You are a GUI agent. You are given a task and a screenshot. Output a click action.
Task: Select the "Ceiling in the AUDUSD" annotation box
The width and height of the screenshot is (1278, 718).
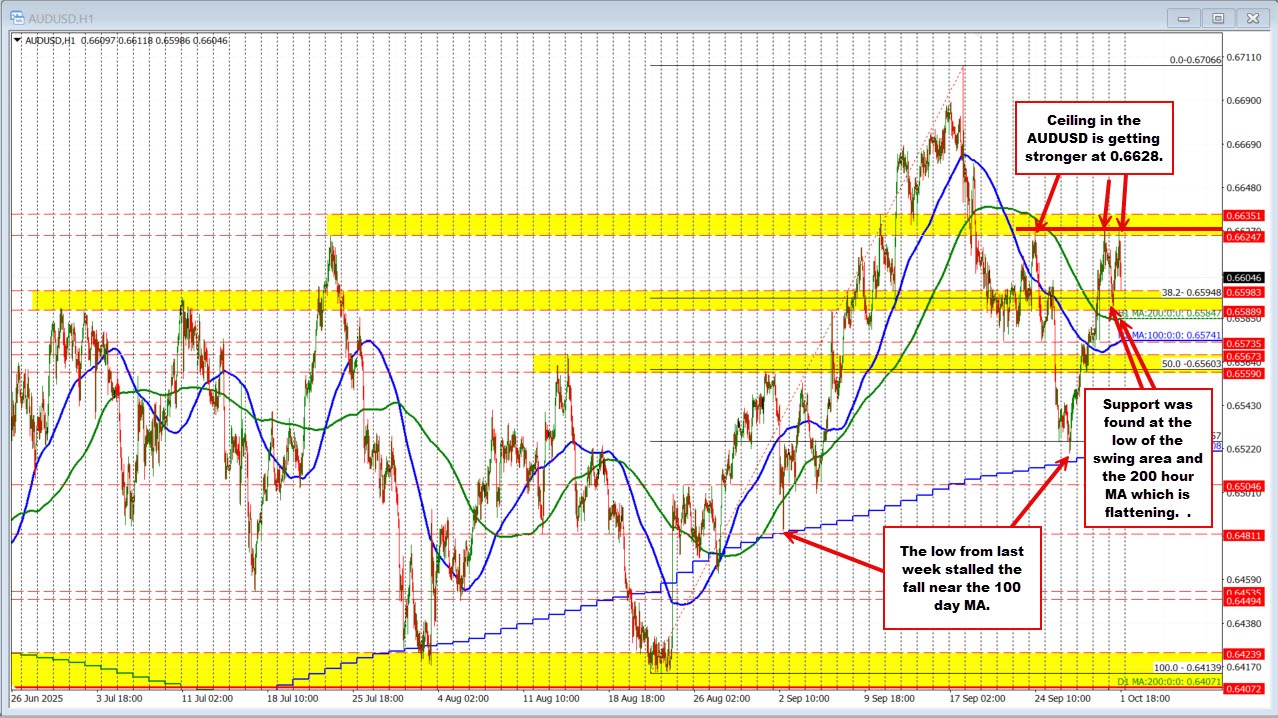coord(1095,138)
